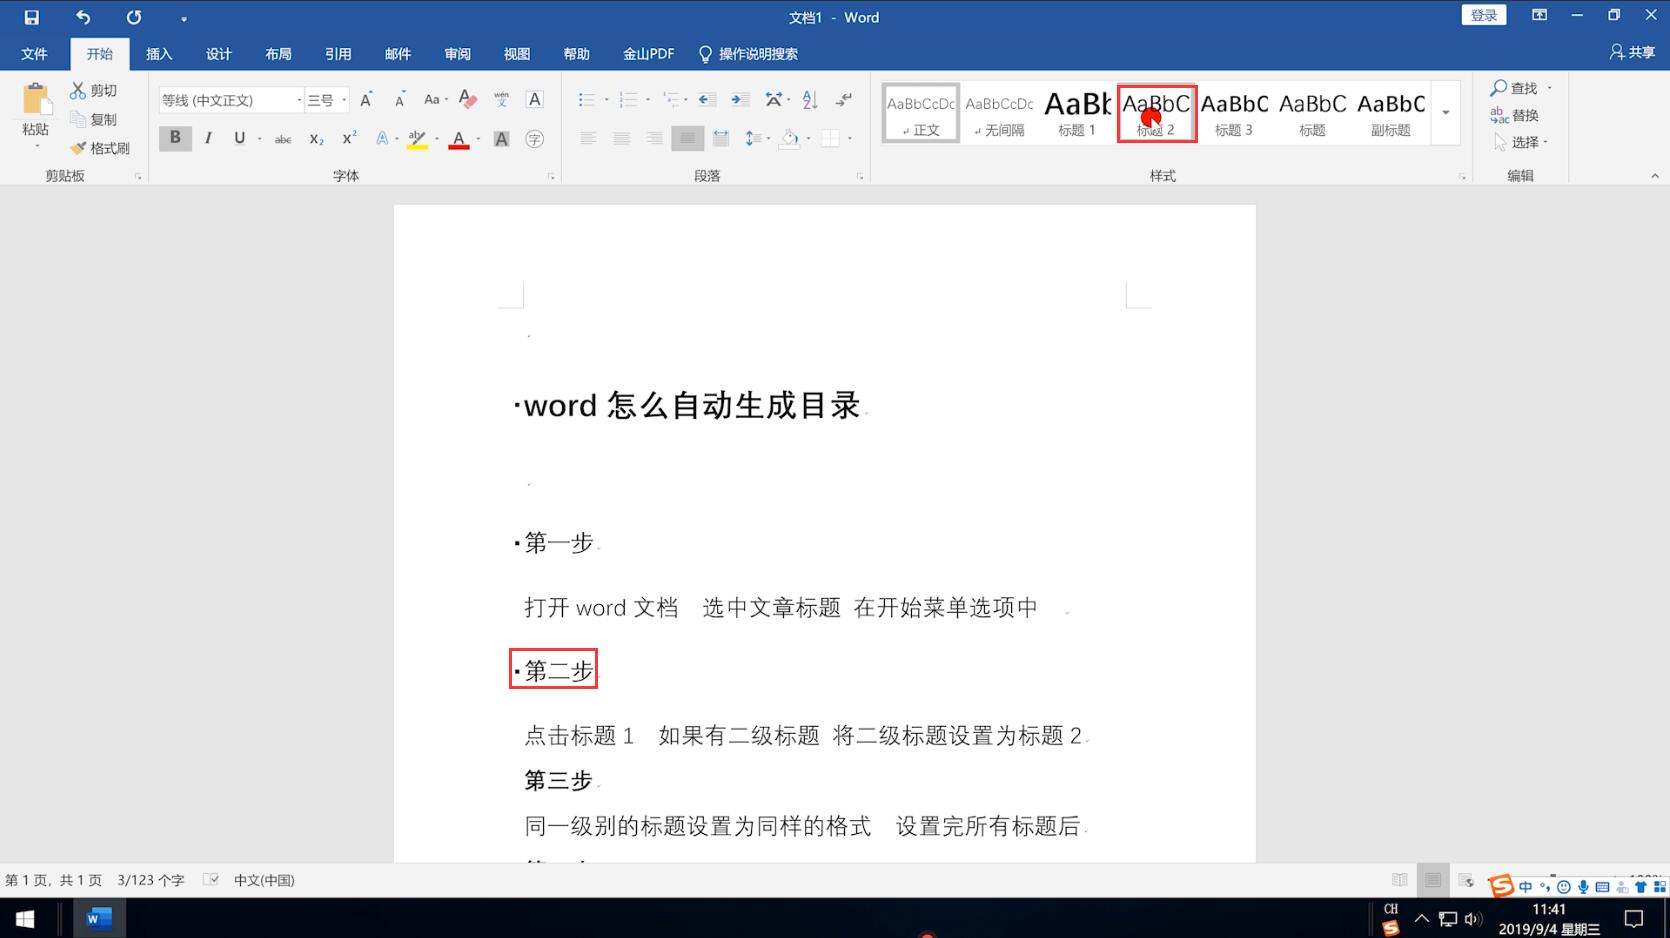Apply the 标题 3 heading style
The image size is (1670, 938).
point(1234,113)
